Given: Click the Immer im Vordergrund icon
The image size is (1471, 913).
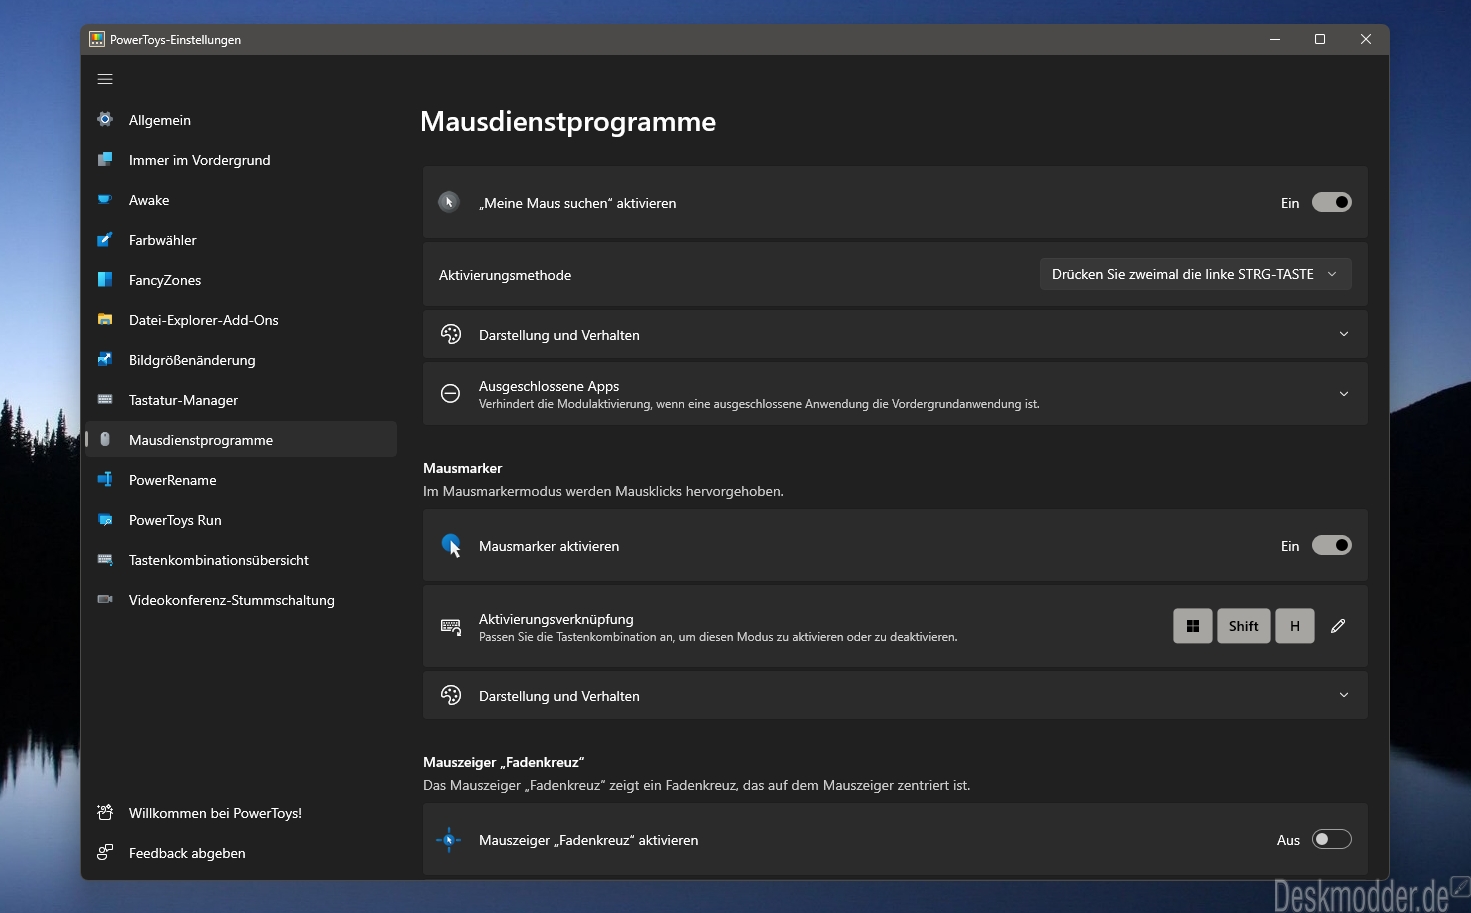Looking at the screenshot, I should [x=105, y=160].
